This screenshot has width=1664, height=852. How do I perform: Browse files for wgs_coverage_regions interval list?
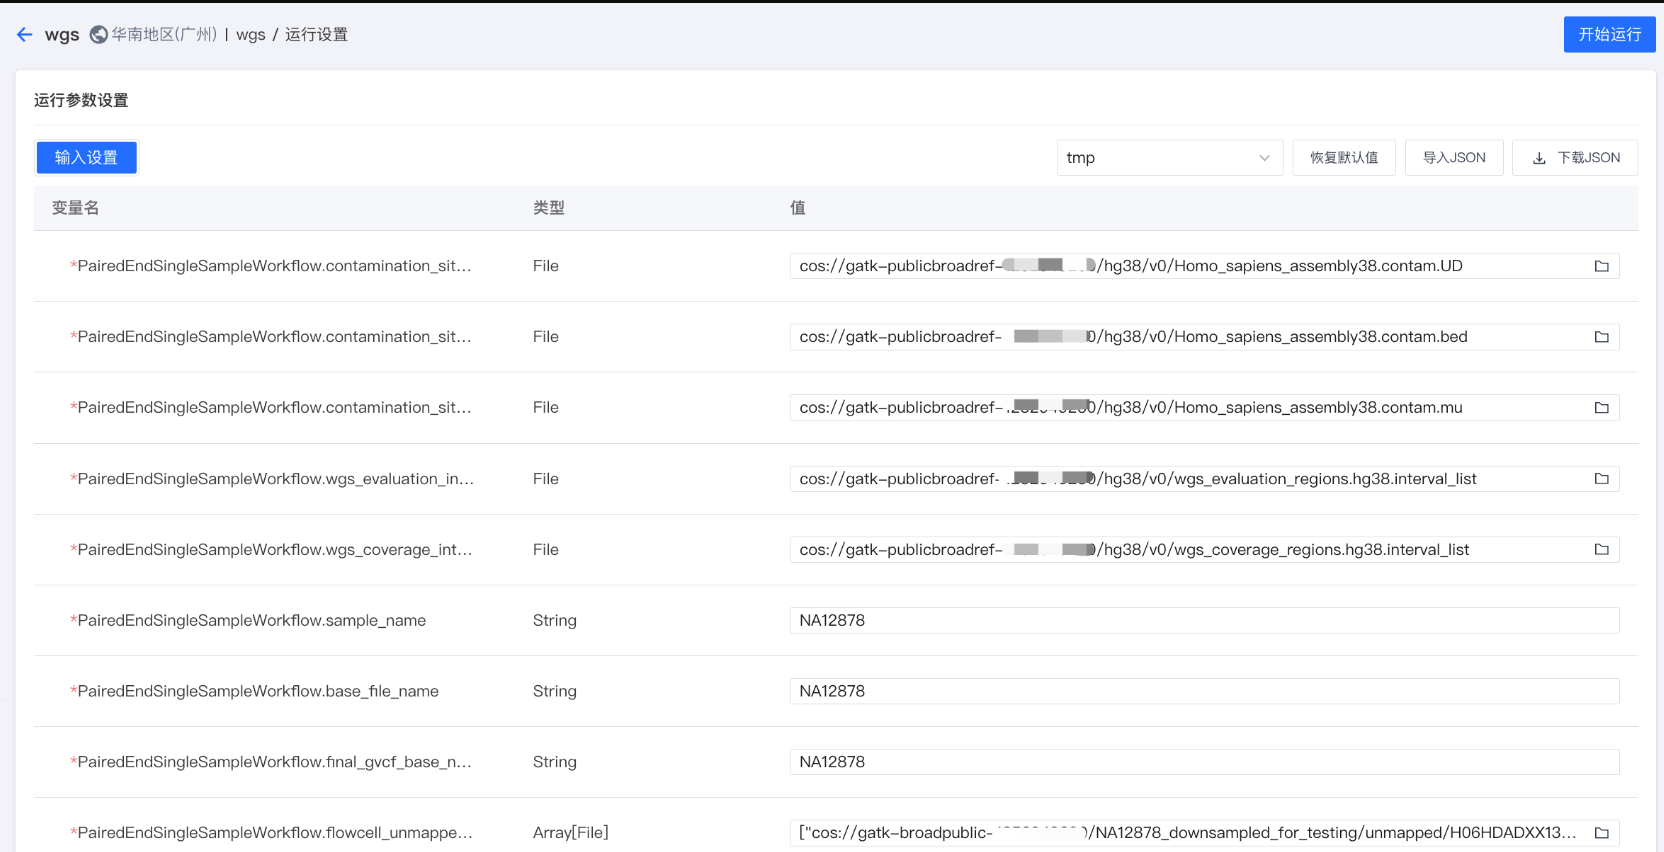pos(1601,550)
